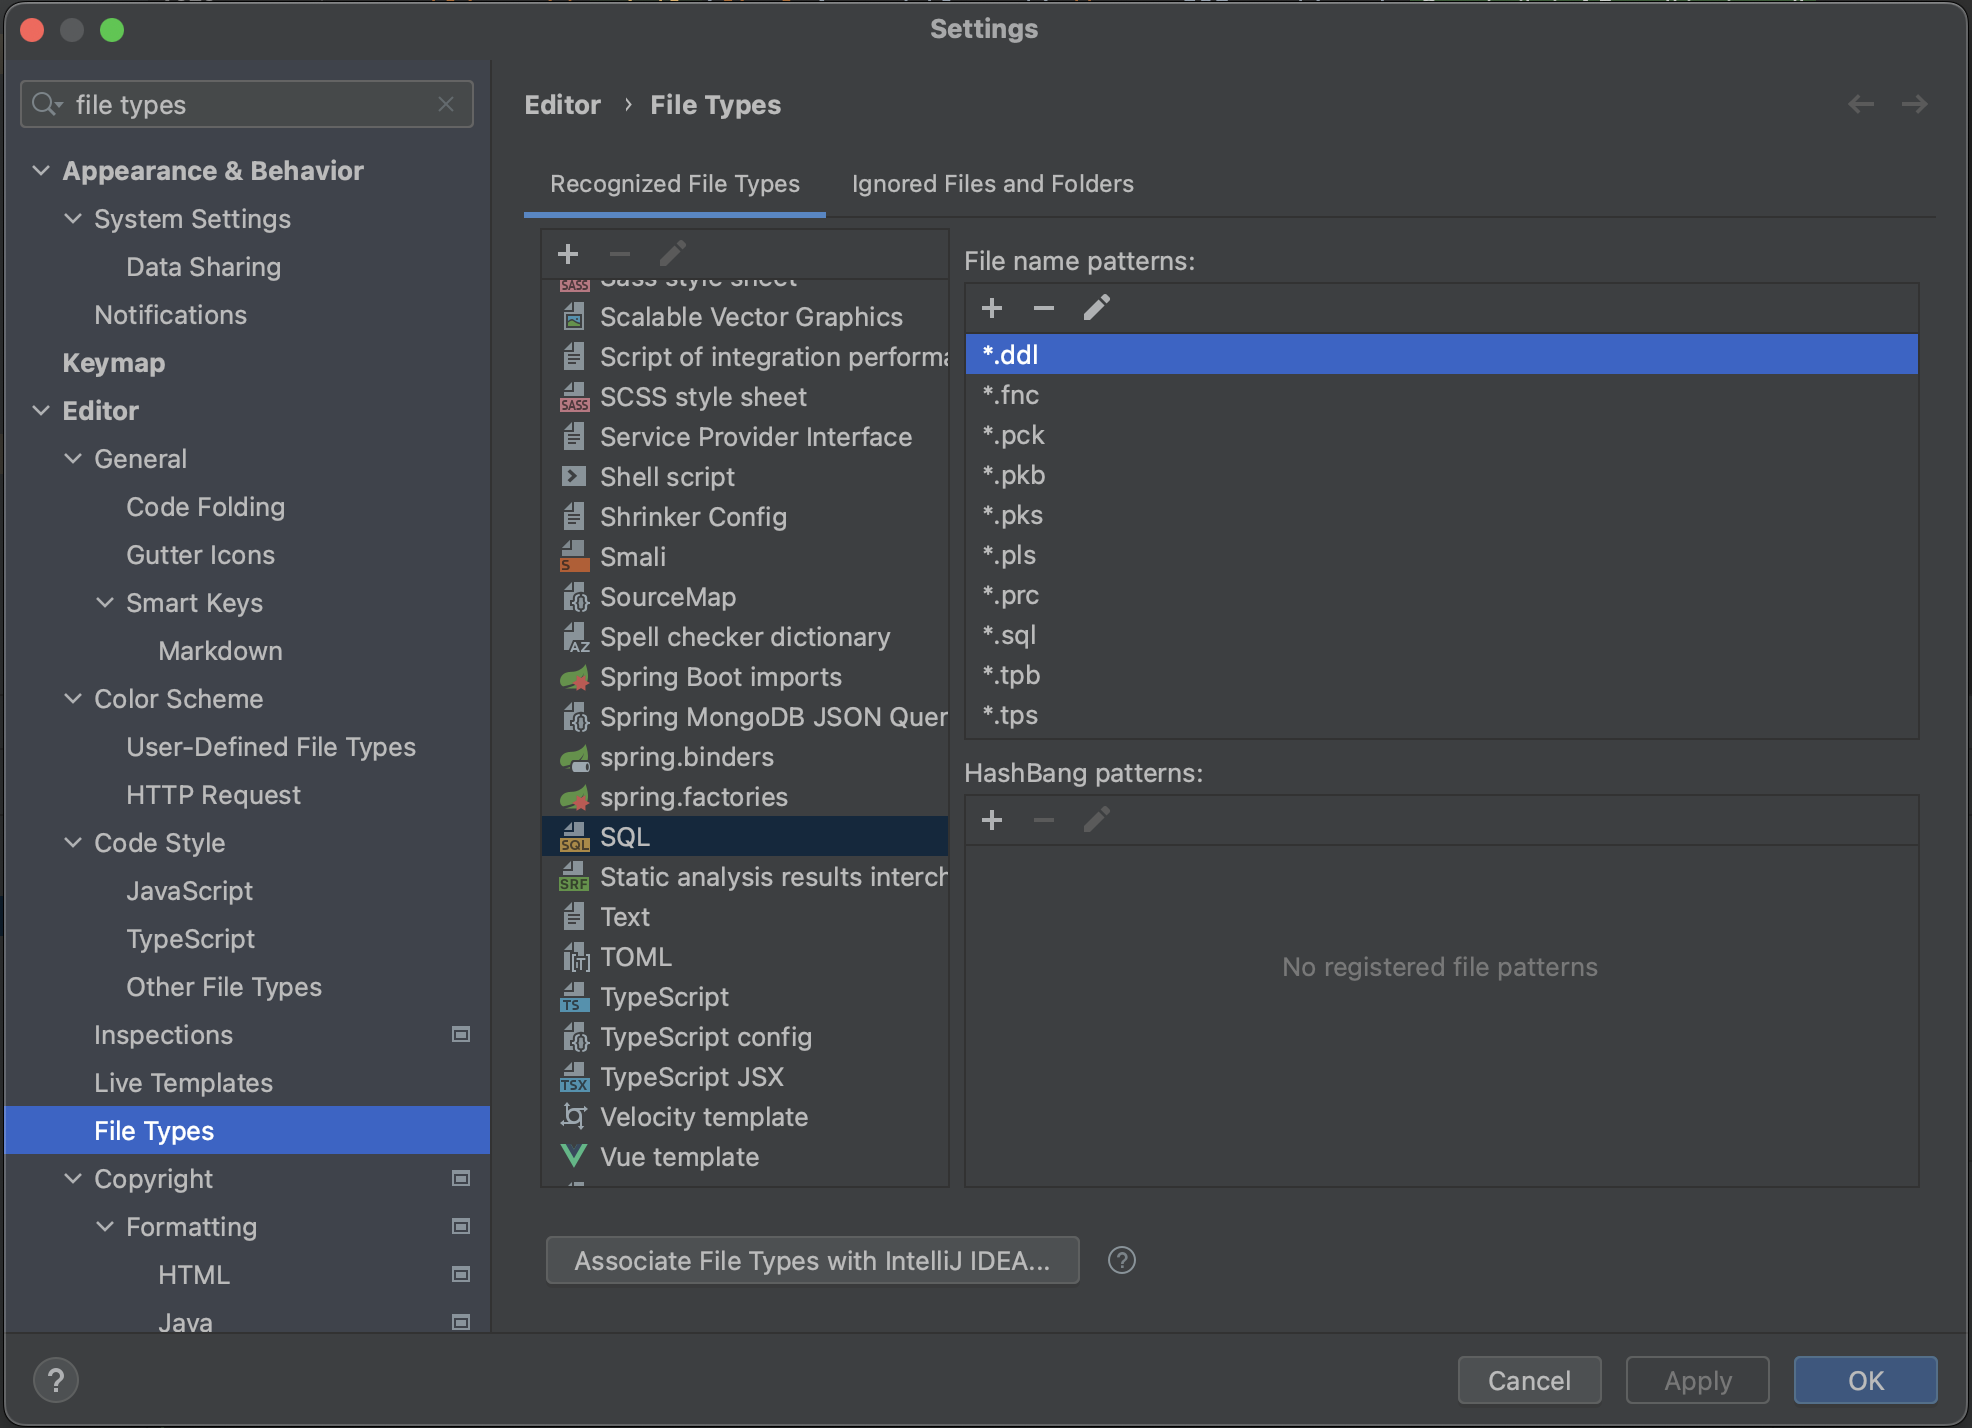Select the Text file type
The height and width of the screenshot is (1428, 1972).
point(745,917)
